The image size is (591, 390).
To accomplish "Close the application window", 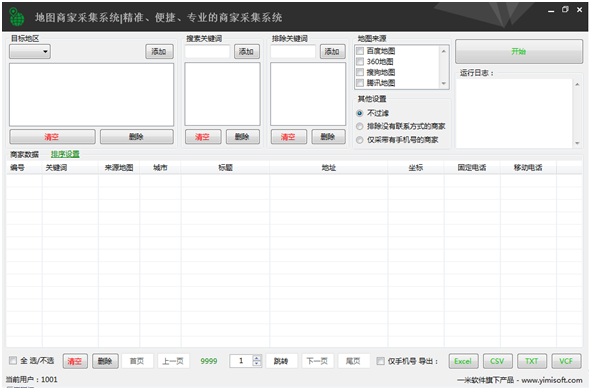I will 579,9.
